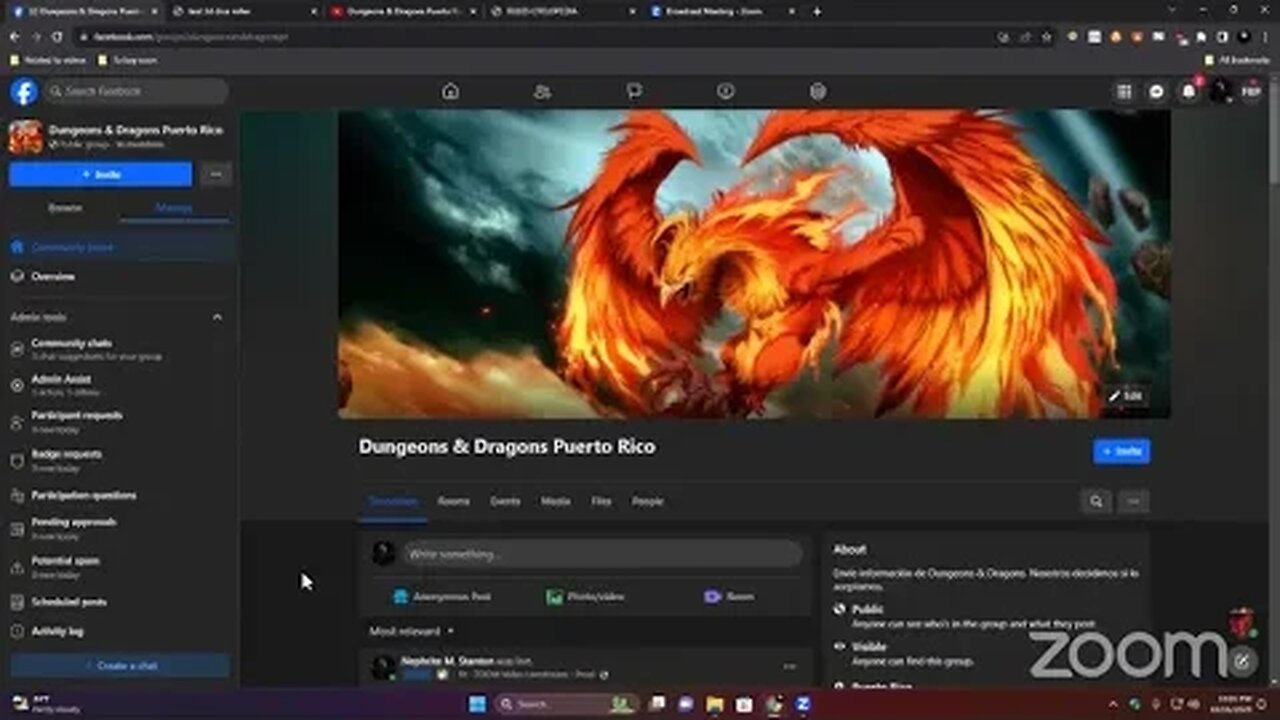The width and height of the screenshot is (1280, 720).
Task: Select the Media tab
Action: point(555,501)
